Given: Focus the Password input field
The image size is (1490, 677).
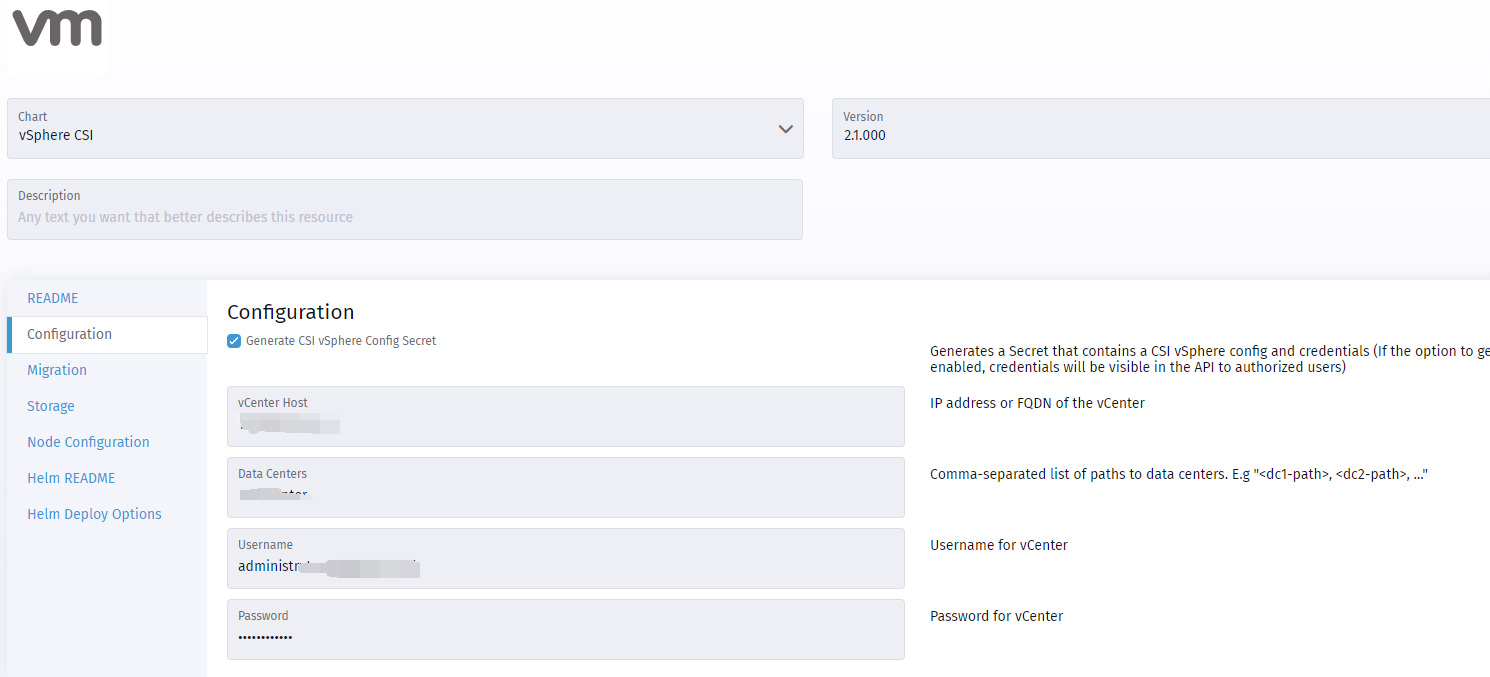Looking at the screenshot, I should click(x=566, y=629).
